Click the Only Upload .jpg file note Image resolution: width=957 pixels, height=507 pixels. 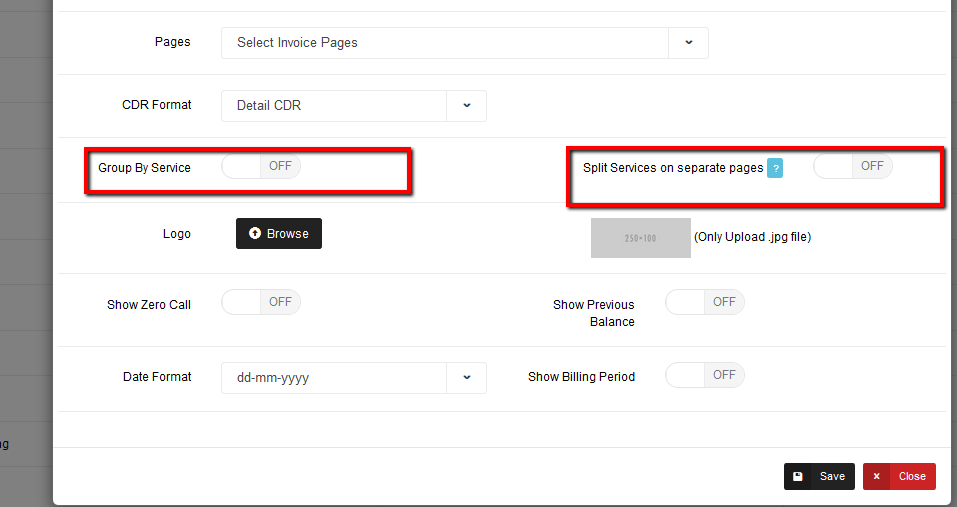(752, 238)
